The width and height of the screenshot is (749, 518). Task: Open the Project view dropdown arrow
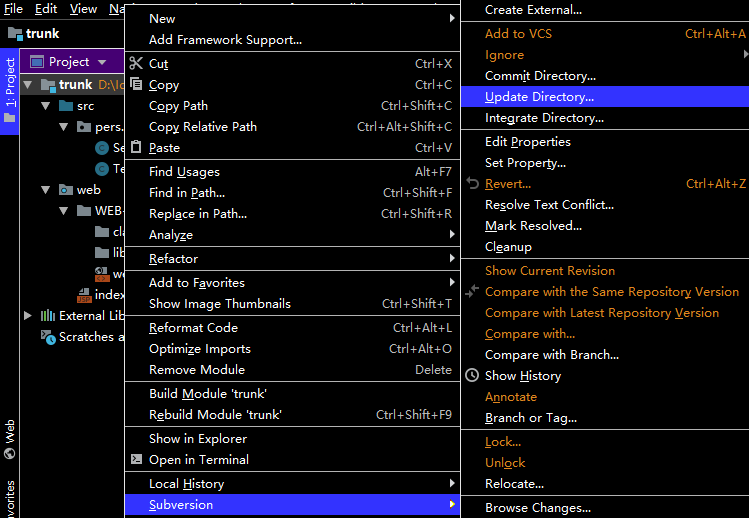102,62
